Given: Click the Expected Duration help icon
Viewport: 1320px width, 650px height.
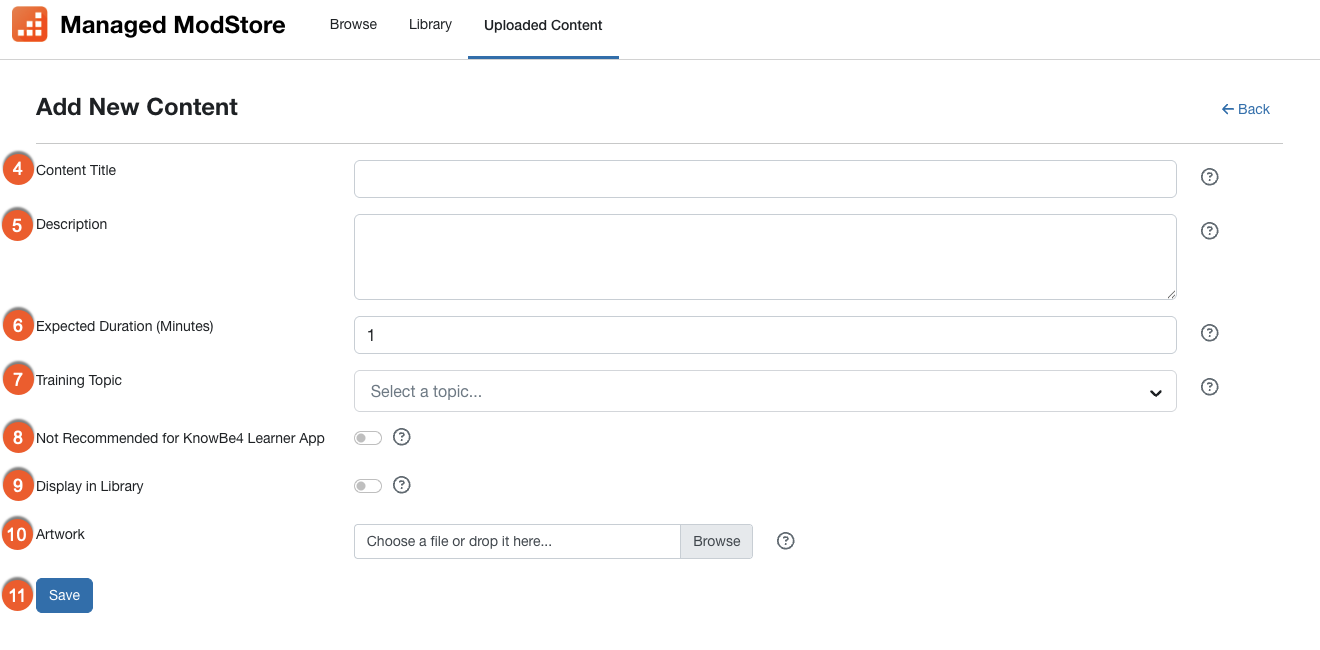Looking at the screenshot, I should click(1209, 332).
